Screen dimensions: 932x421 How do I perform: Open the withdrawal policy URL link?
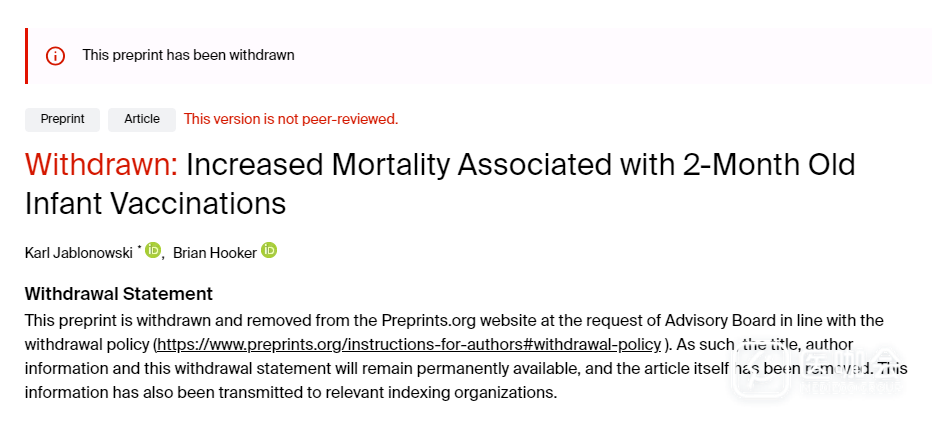click(410, 344)
